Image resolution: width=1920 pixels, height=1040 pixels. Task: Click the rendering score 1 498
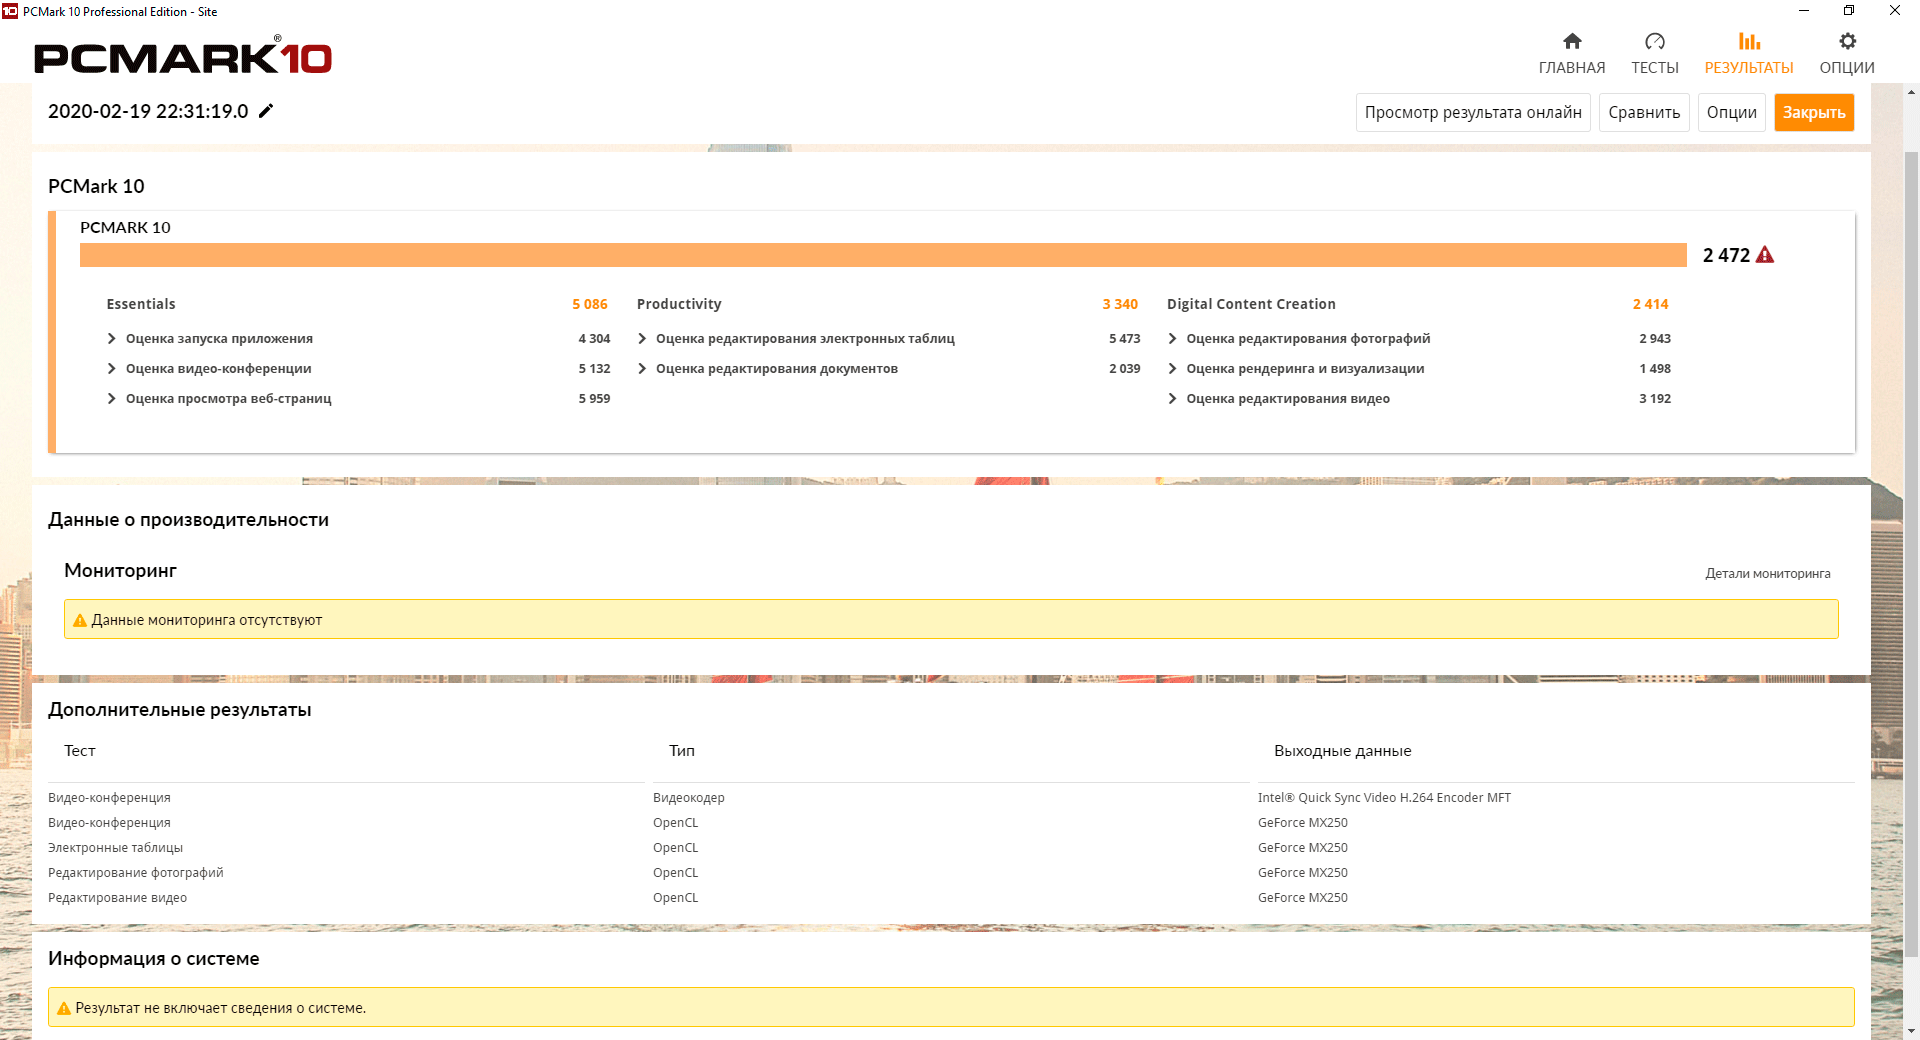(1655, 369)
